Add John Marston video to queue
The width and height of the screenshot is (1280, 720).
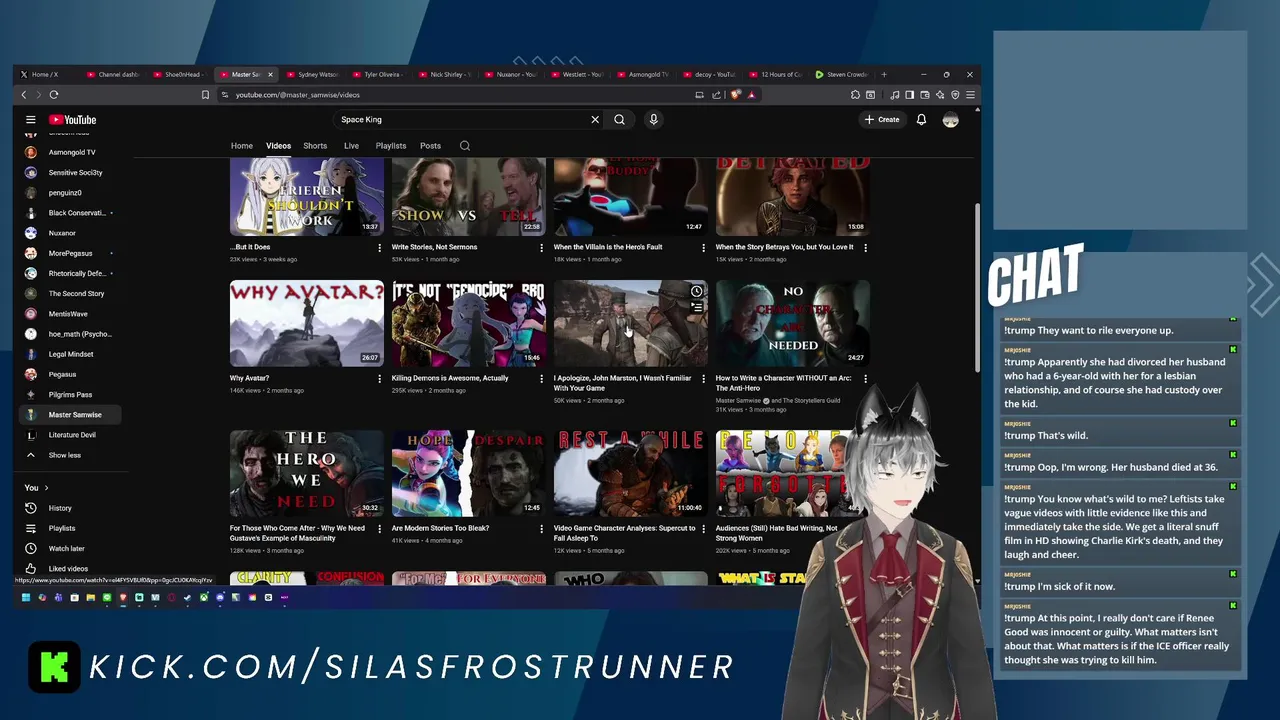click(x=697, y=308)
